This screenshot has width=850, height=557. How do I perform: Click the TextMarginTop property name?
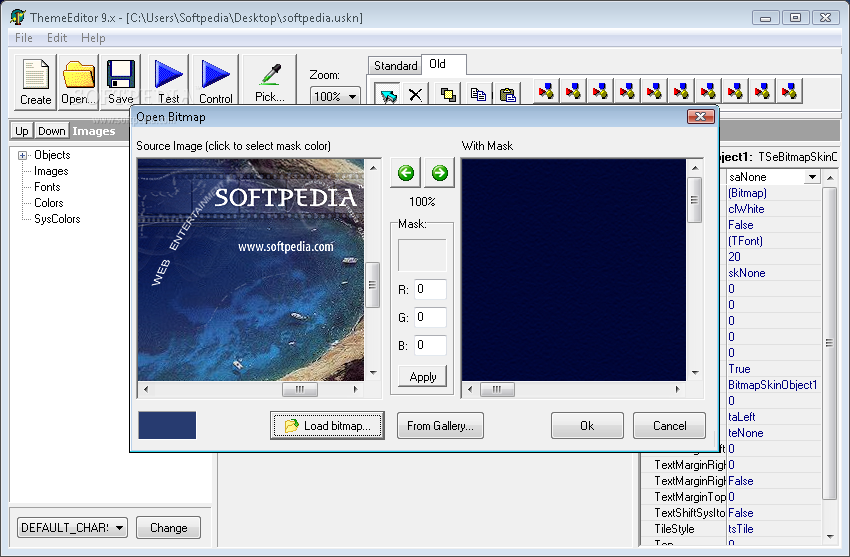[690, 497]
